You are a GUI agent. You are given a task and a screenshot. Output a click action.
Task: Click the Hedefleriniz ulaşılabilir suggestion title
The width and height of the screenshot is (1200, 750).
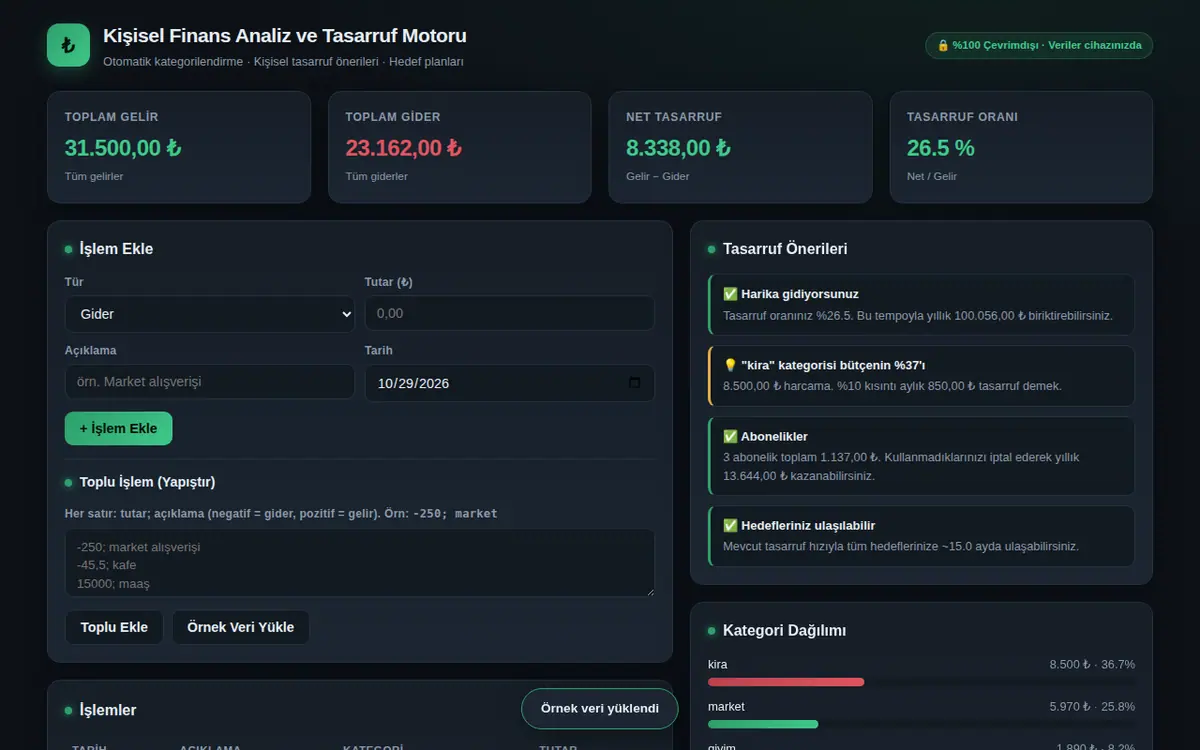tap(799, 525)
